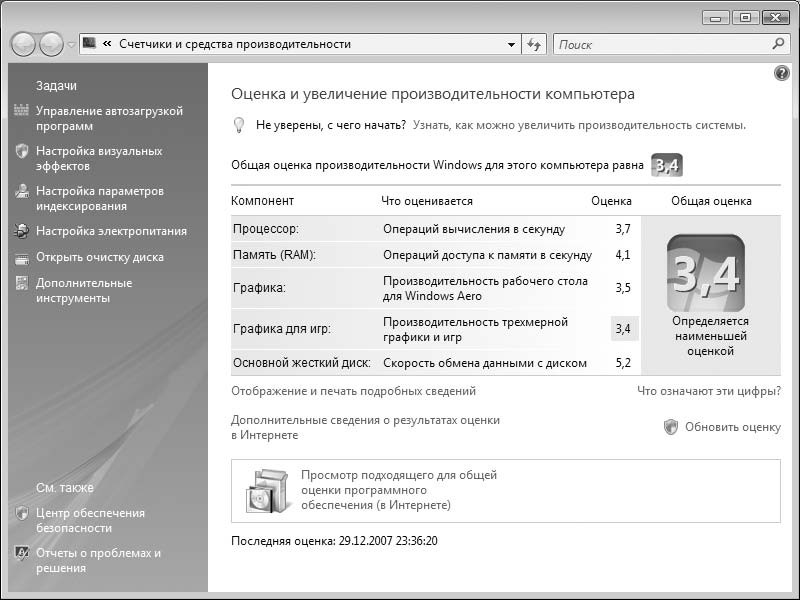Open link Обновить оценку
Screen dimensions: 800x600
tap(732, 427)
